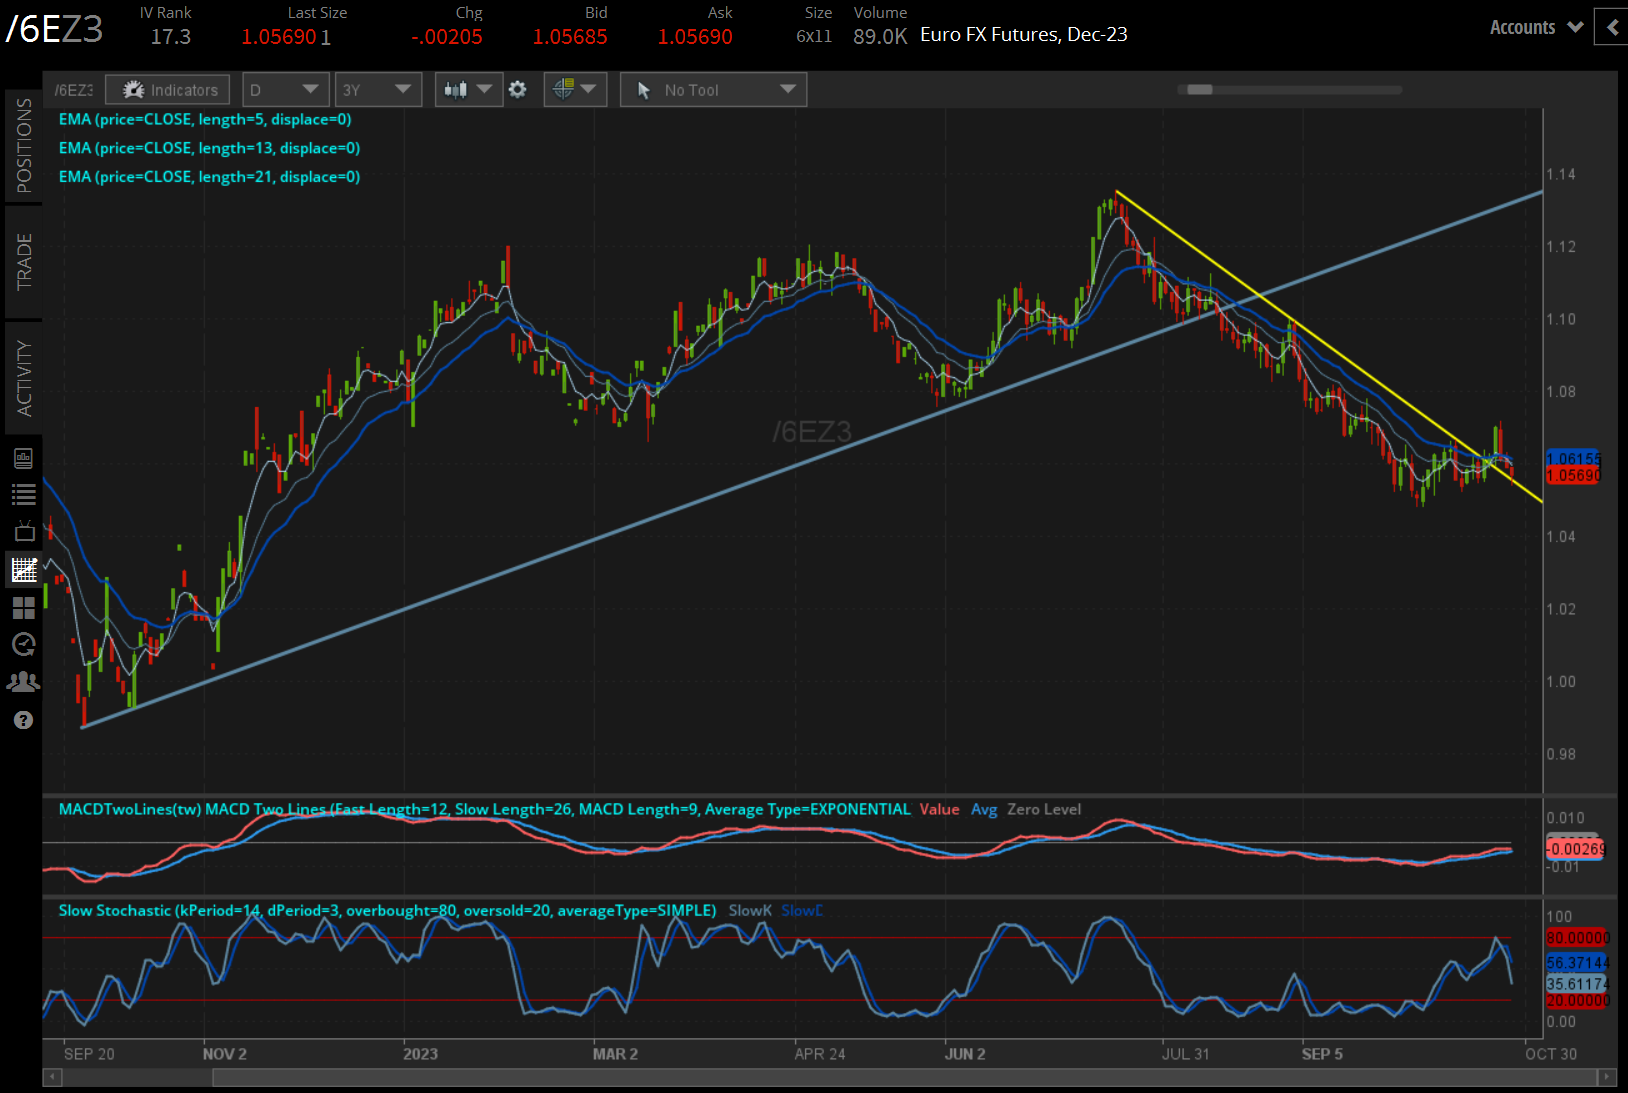Open the clock history icon in sidebar
Viewport: 1628px width, 1093px height.
[x=23, y=645]
